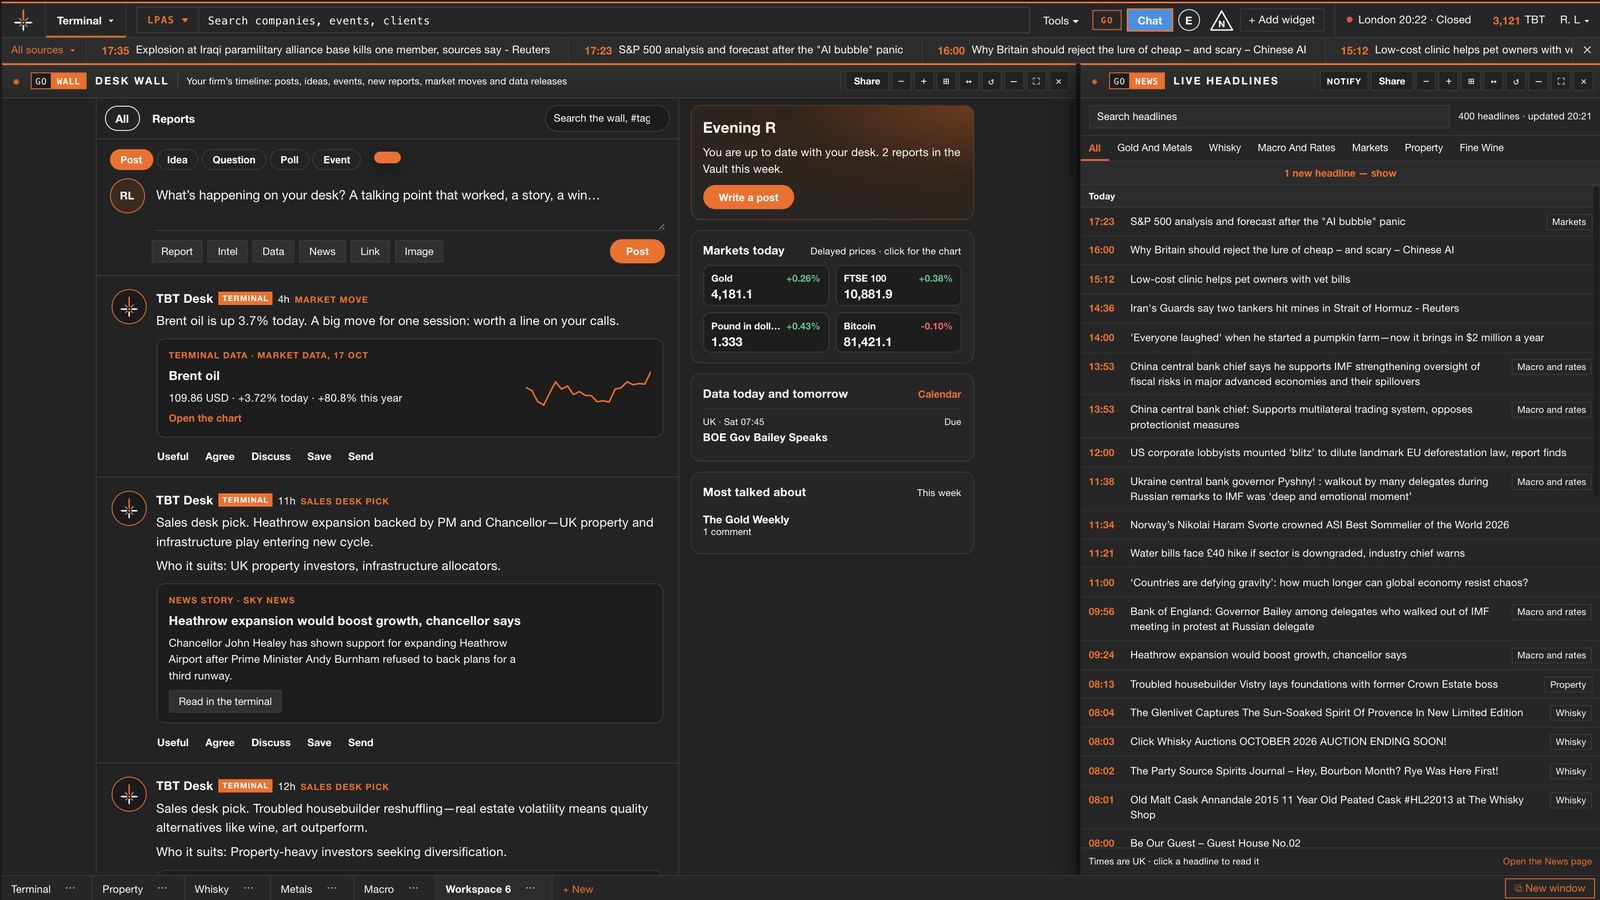Select the Question type pill
The height and width of the screenshot is (900, 1600).
point(234,159)
